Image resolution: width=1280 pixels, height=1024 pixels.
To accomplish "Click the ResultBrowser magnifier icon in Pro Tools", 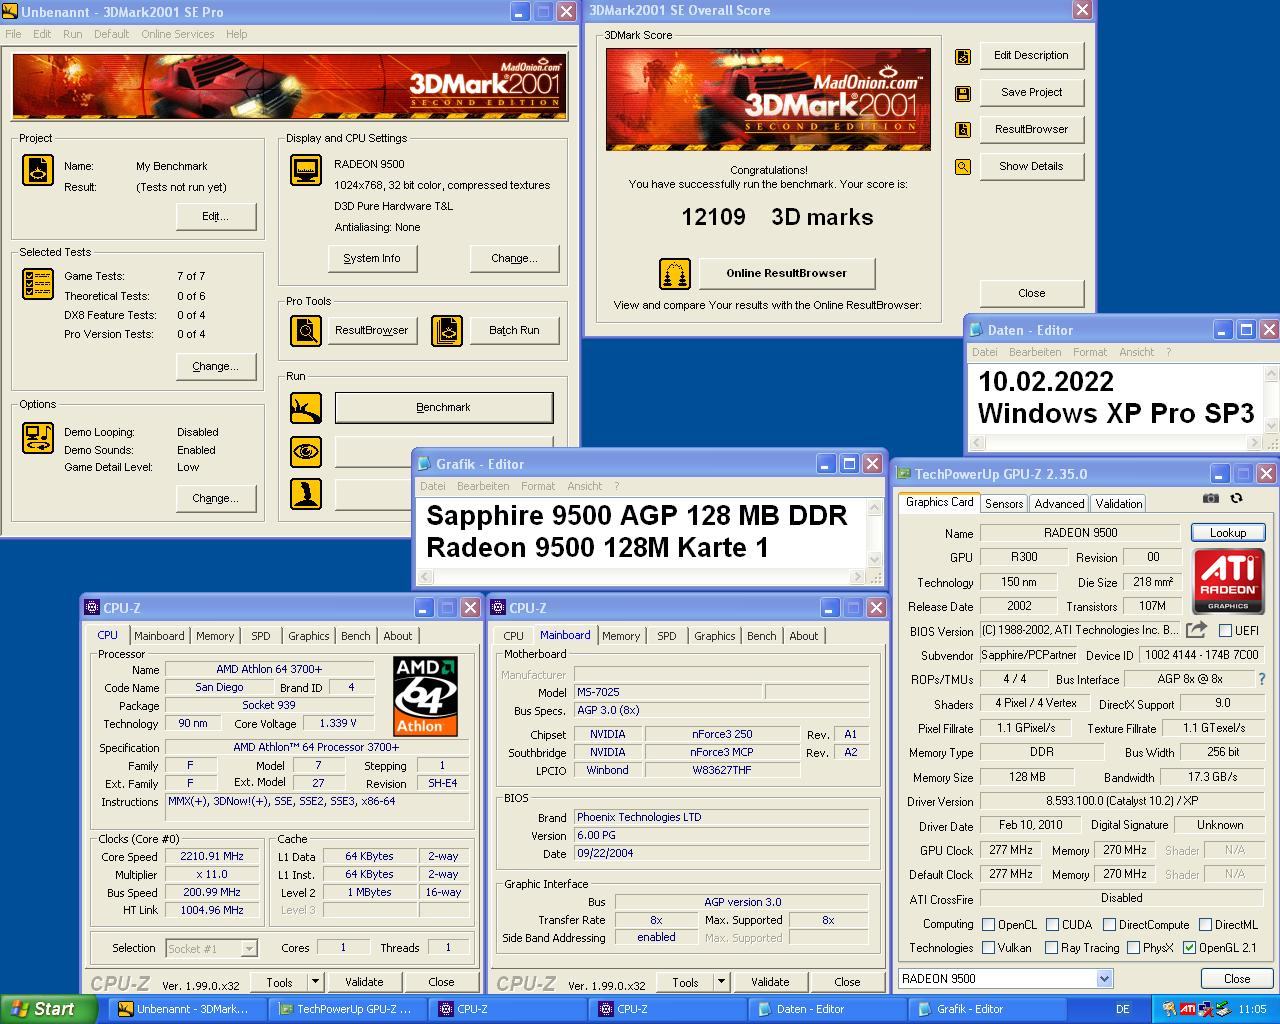I will point(306,330).
